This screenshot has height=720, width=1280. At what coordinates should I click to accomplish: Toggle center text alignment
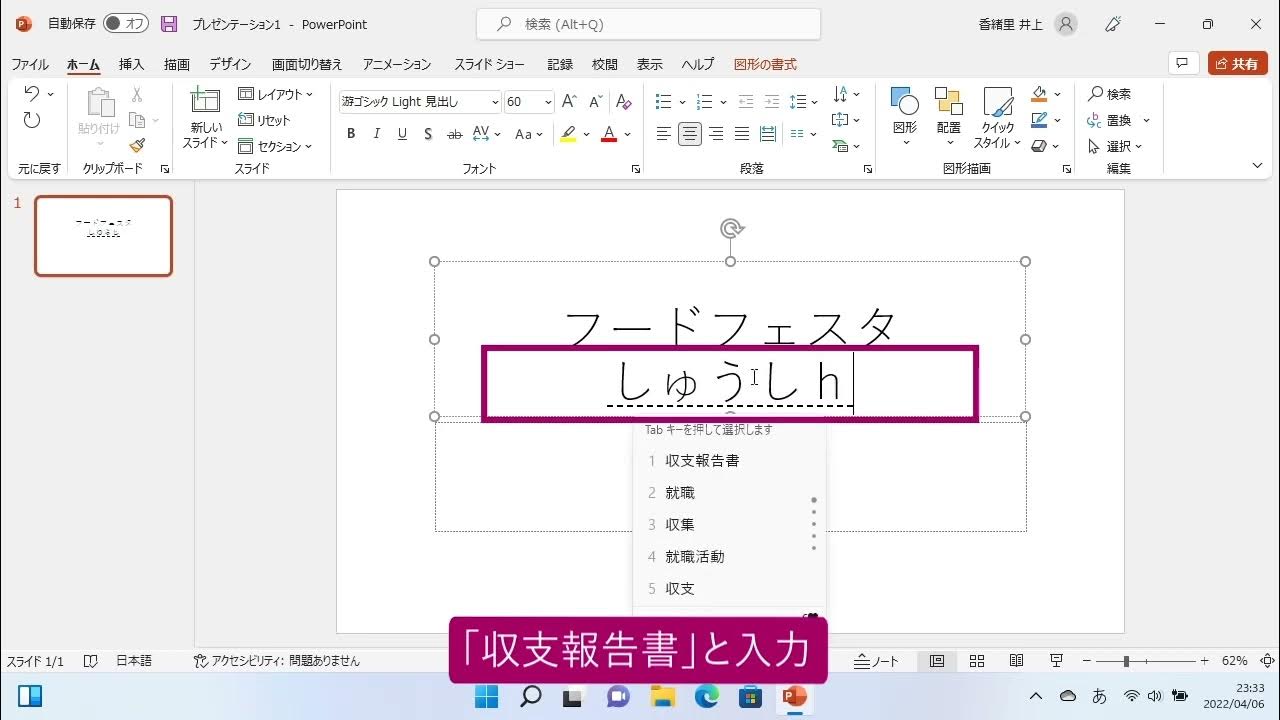[690, 134]
